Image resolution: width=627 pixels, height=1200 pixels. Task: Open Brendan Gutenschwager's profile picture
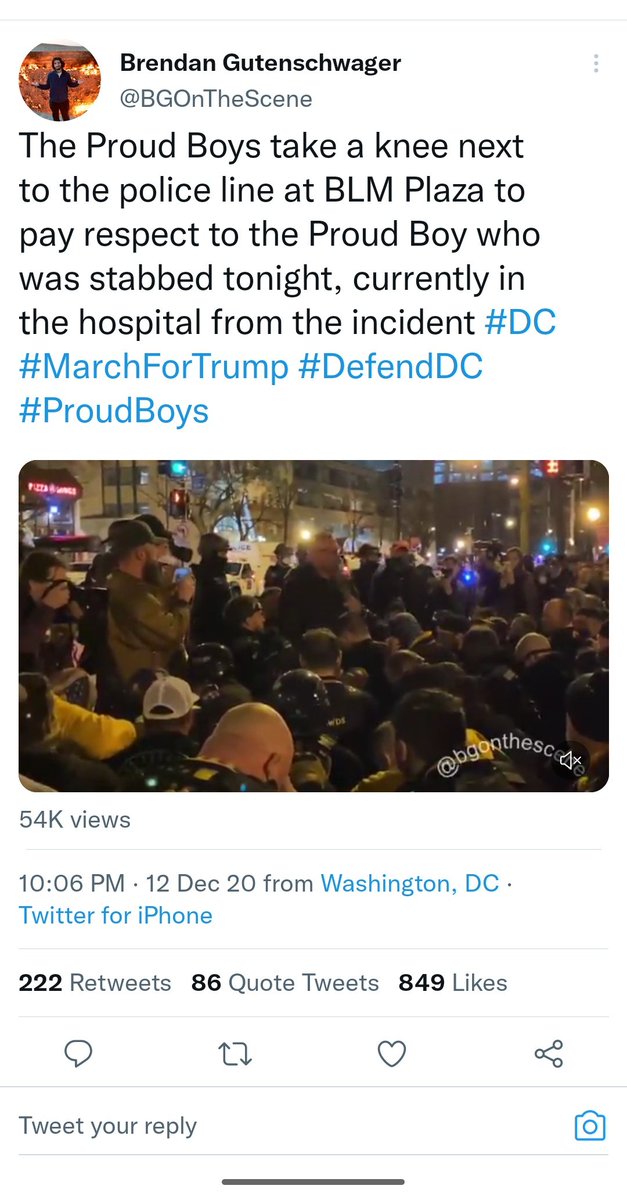point(57,81)
